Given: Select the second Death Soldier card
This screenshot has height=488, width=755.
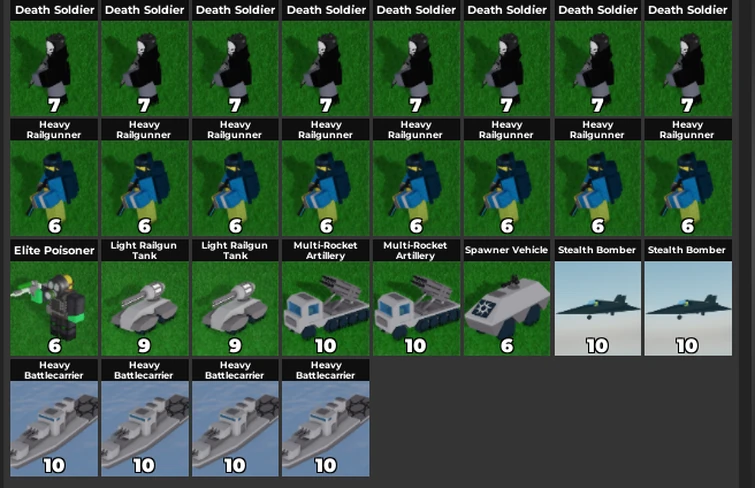Looking at the screenshot, I should [144, 58].
